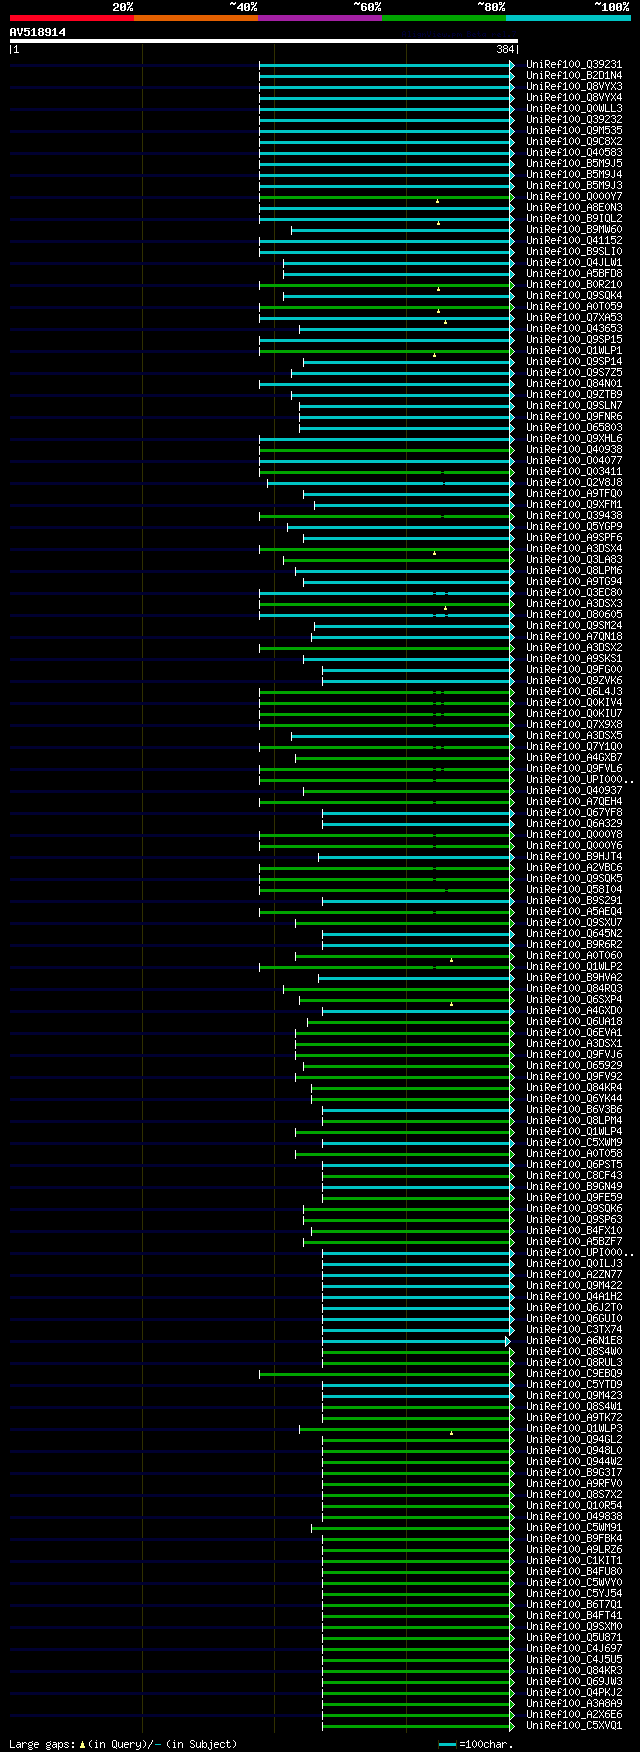Select hit label UniRef100_Q4JLW1
Image resolution: width=640 pixels, height=1752 pixels.
(574, 263)
